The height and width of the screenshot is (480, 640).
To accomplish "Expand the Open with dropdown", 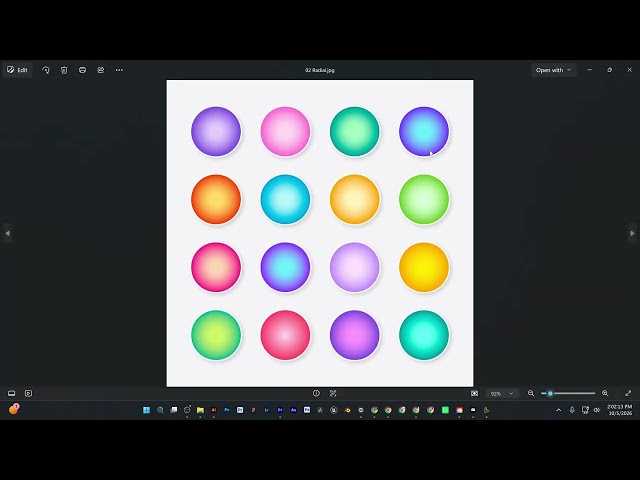I will click(x=553, y=70).
